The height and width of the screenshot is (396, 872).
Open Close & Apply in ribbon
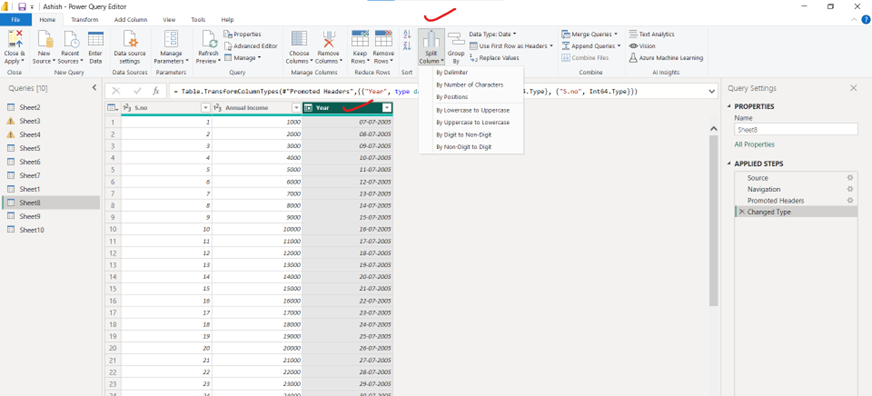(x=14, y=48)
